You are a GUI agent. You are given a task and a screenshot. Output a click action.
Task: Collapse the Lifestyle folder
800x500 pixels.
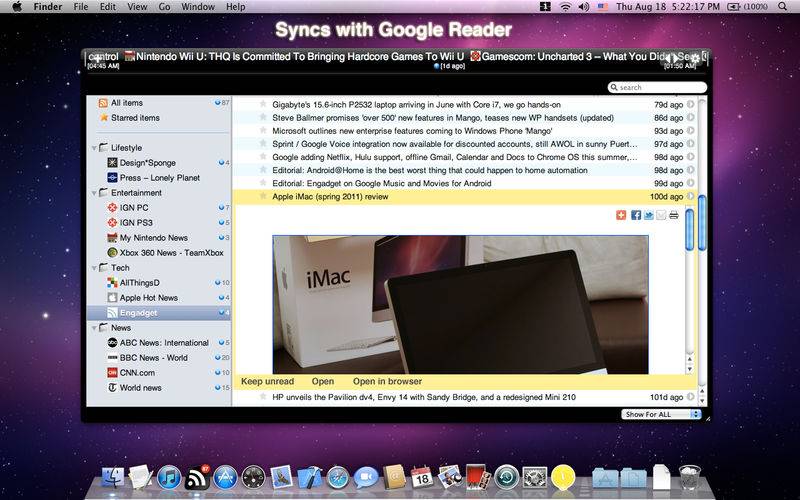coord(94,148)
